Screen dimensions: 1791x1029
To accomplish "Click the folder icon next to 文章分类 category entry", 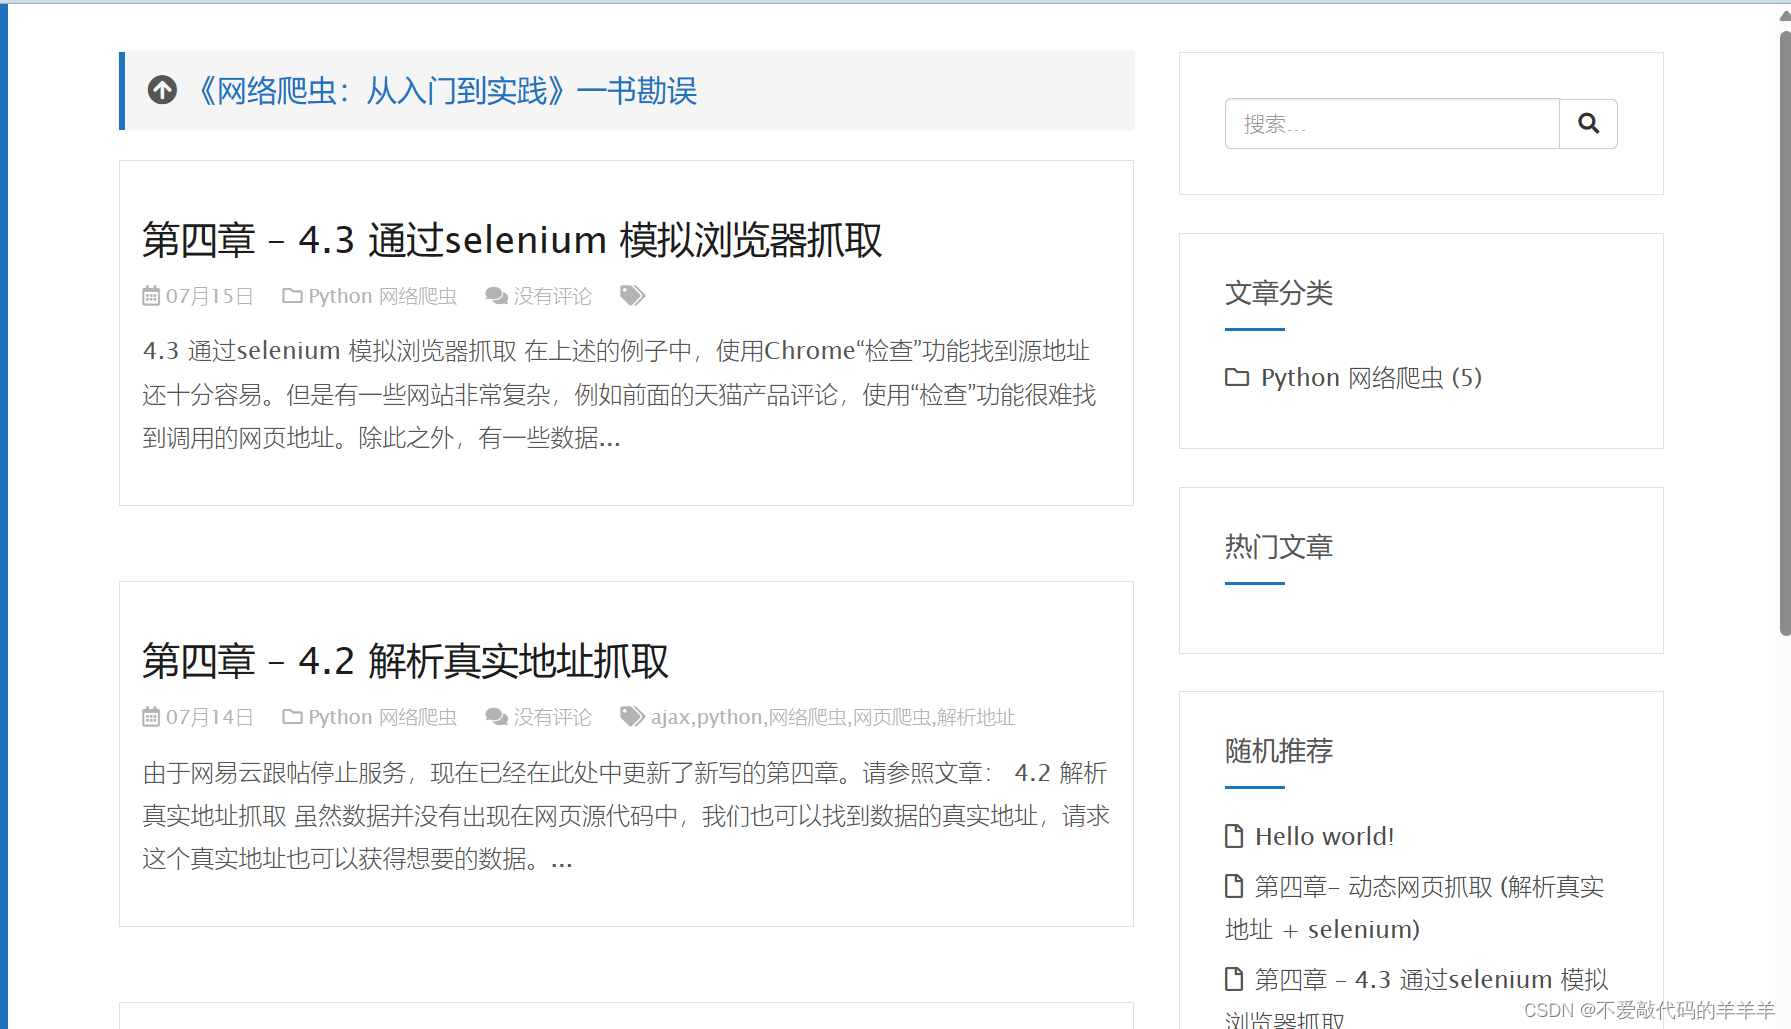I will [x=1237, y=377].
